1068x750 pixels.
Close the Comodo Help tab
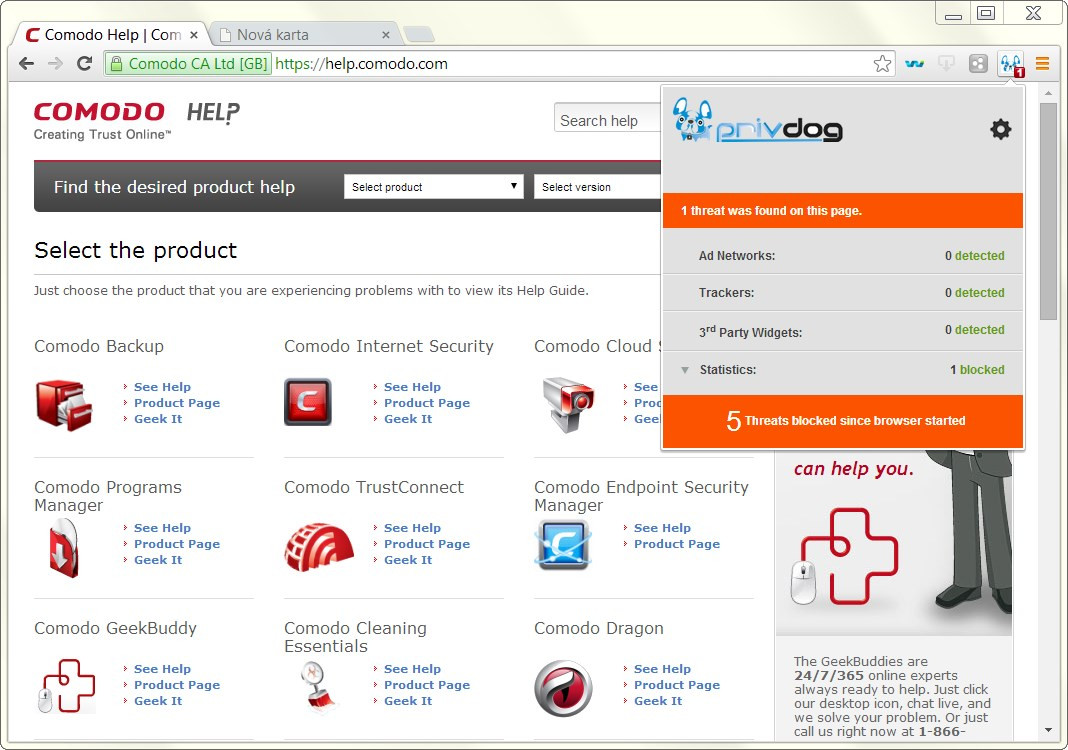pyautogui.click(x=194, y=35)
